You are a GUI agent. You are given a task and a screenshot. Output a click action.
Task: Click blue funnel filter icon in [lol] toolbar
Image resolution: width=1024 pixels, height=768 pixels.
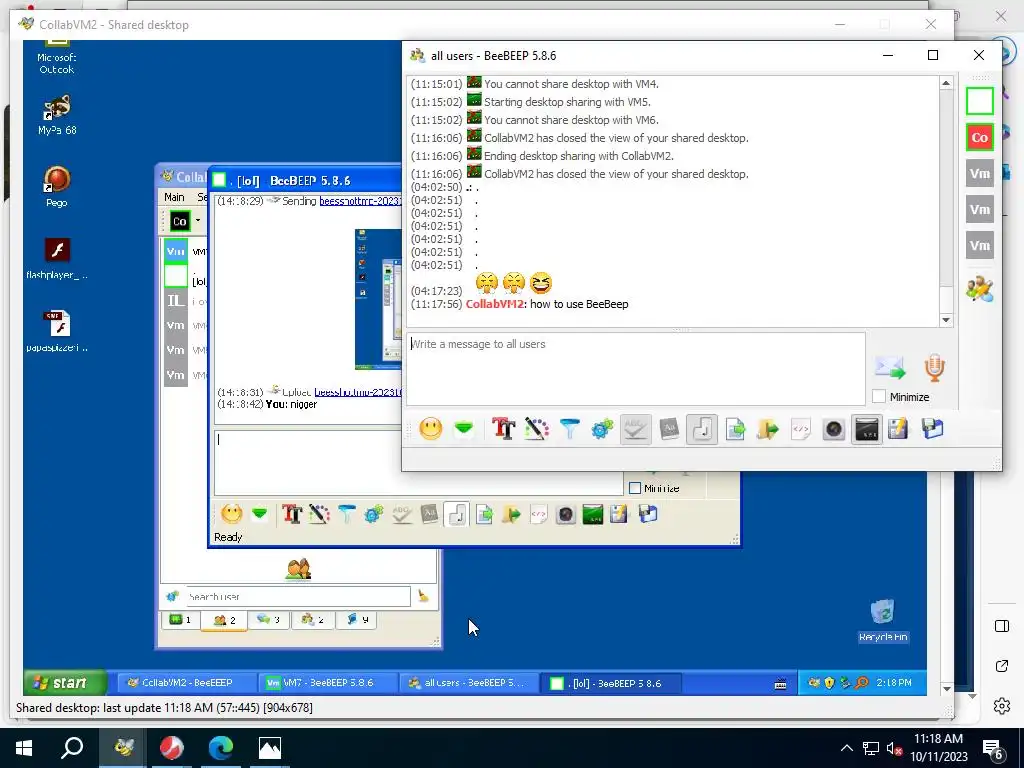[346, 514]
